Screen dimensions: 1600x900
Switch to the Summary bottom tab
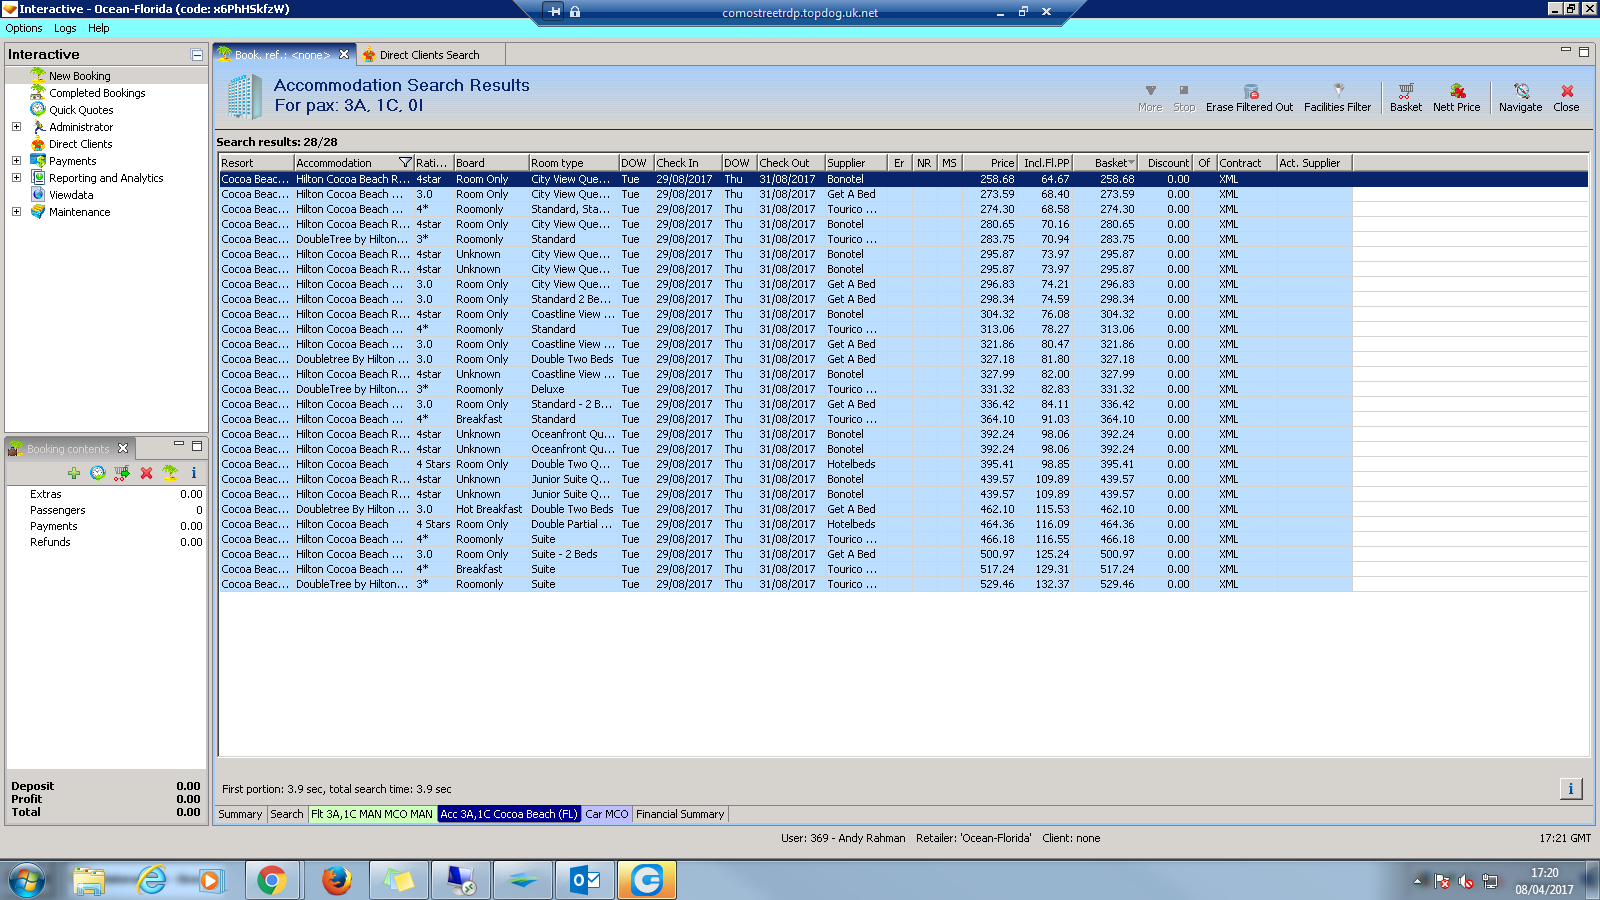(x=240, y=814)
